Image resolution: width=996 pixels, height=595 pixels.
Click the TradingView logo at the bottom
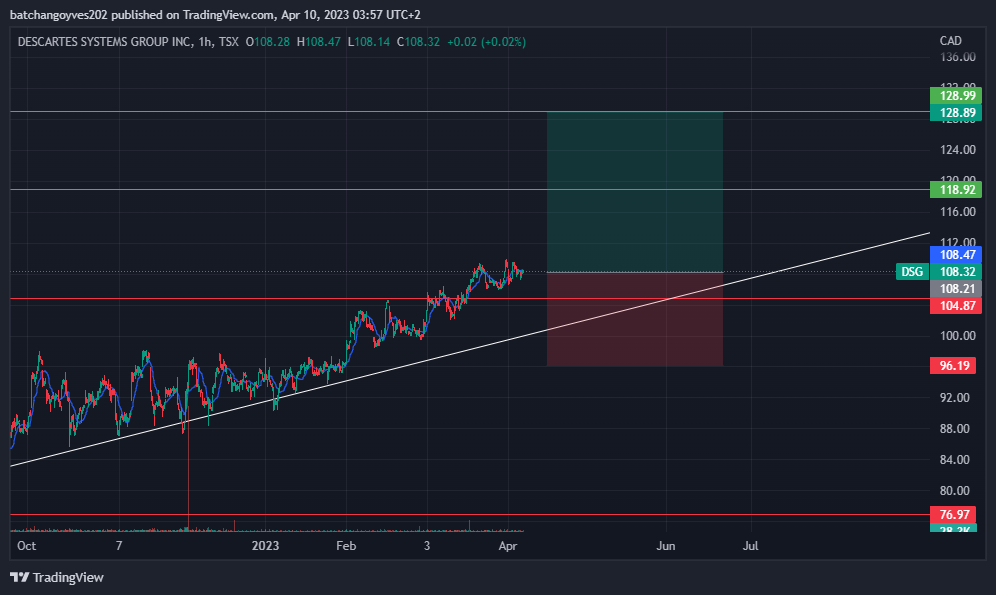[57, 577]
